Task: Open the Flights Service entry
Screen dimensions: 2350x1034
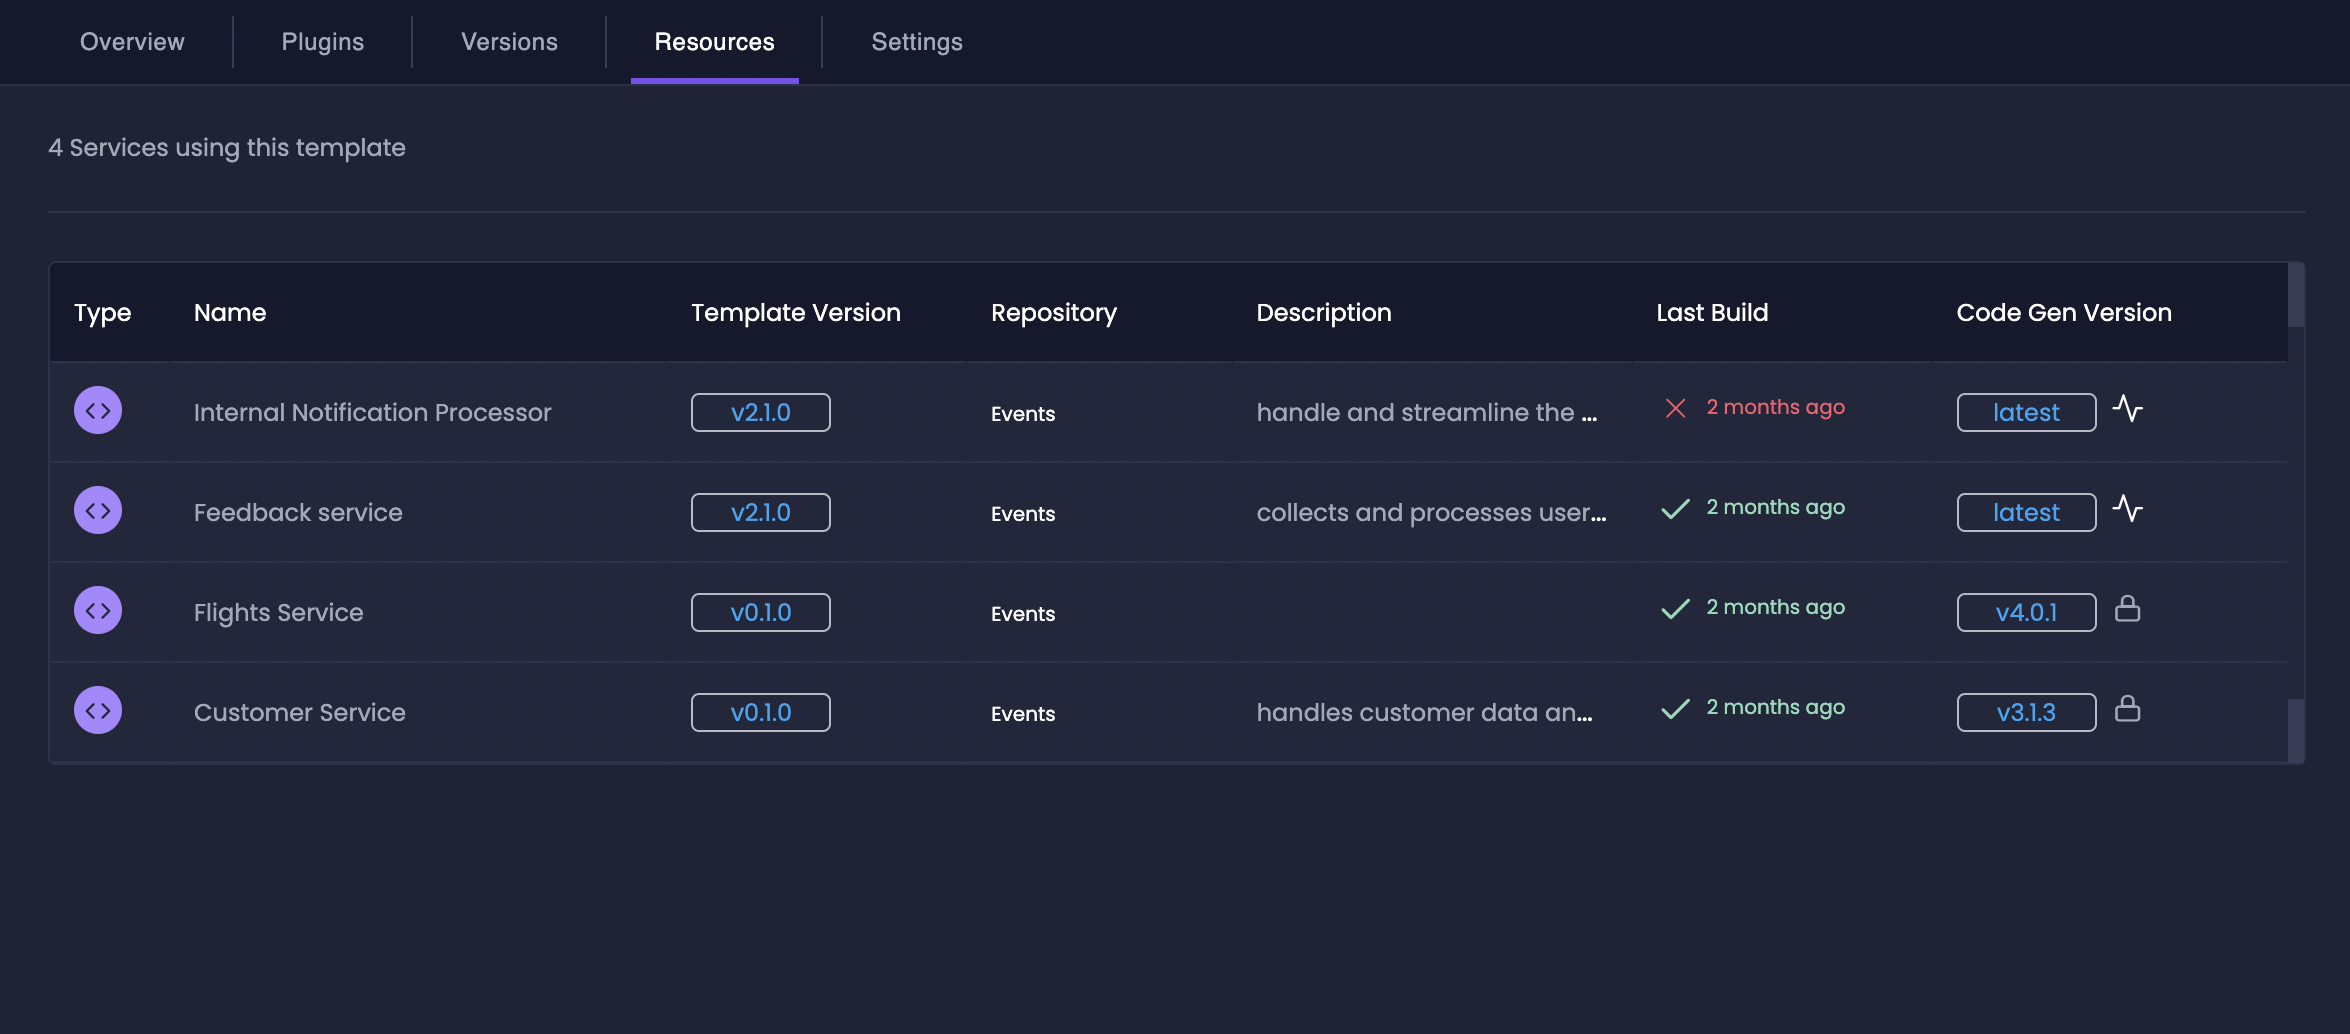Action: click(x=278, y=613)
